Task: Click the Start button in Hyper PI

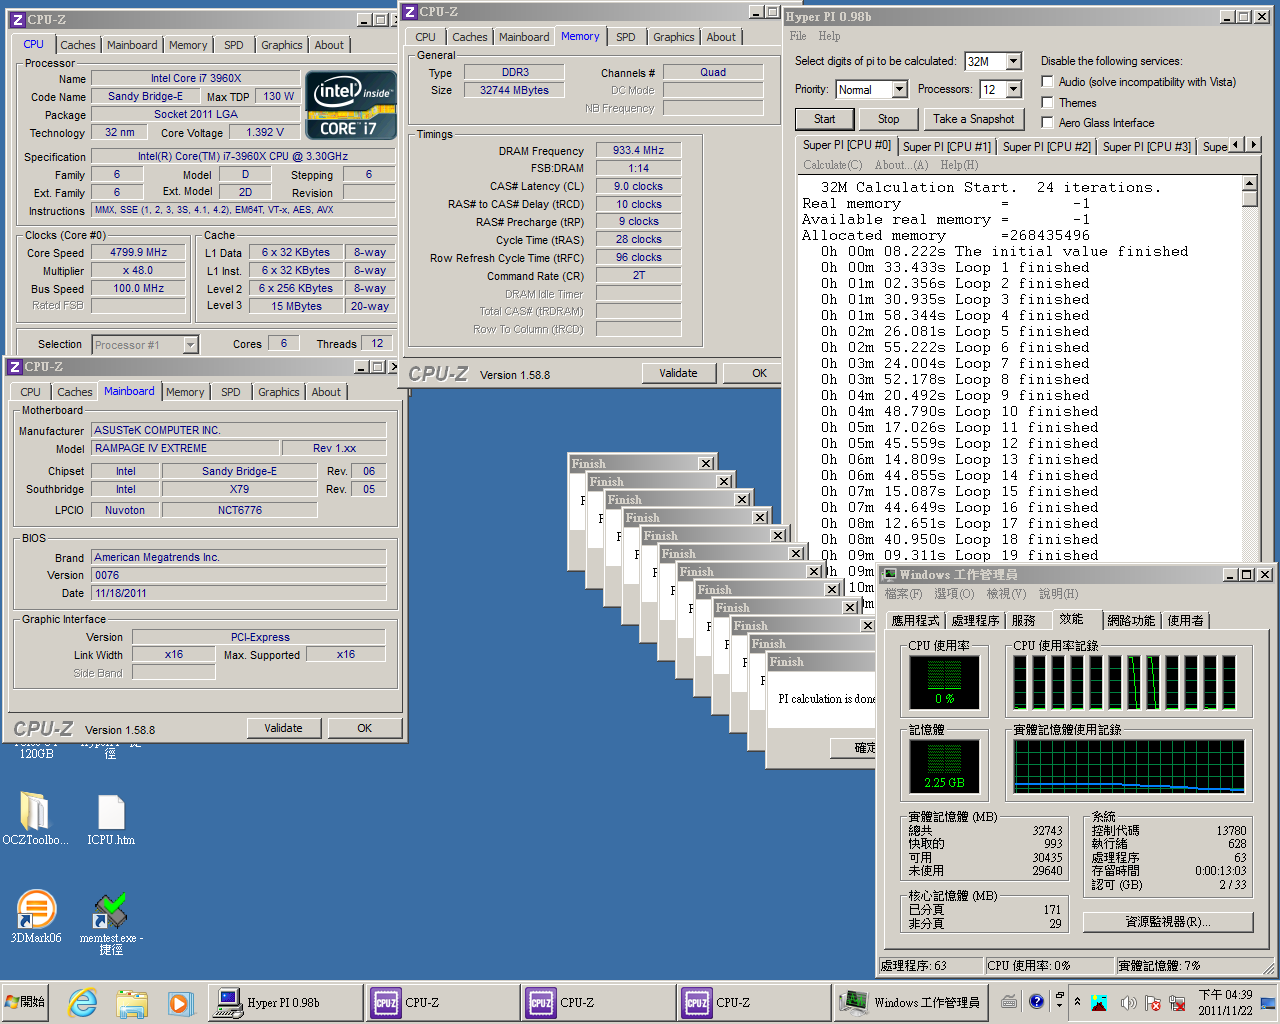Action: [824, 119]
